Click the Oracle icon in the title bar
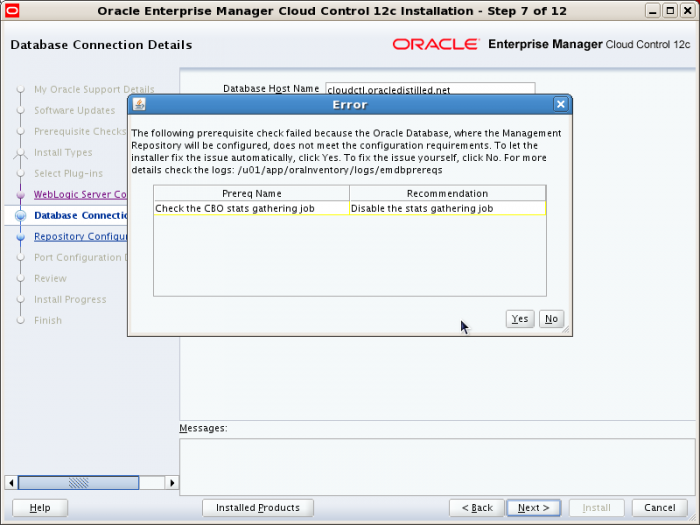Image resolution: width=700 pixels, height=525 pixels. coord(12,10)
